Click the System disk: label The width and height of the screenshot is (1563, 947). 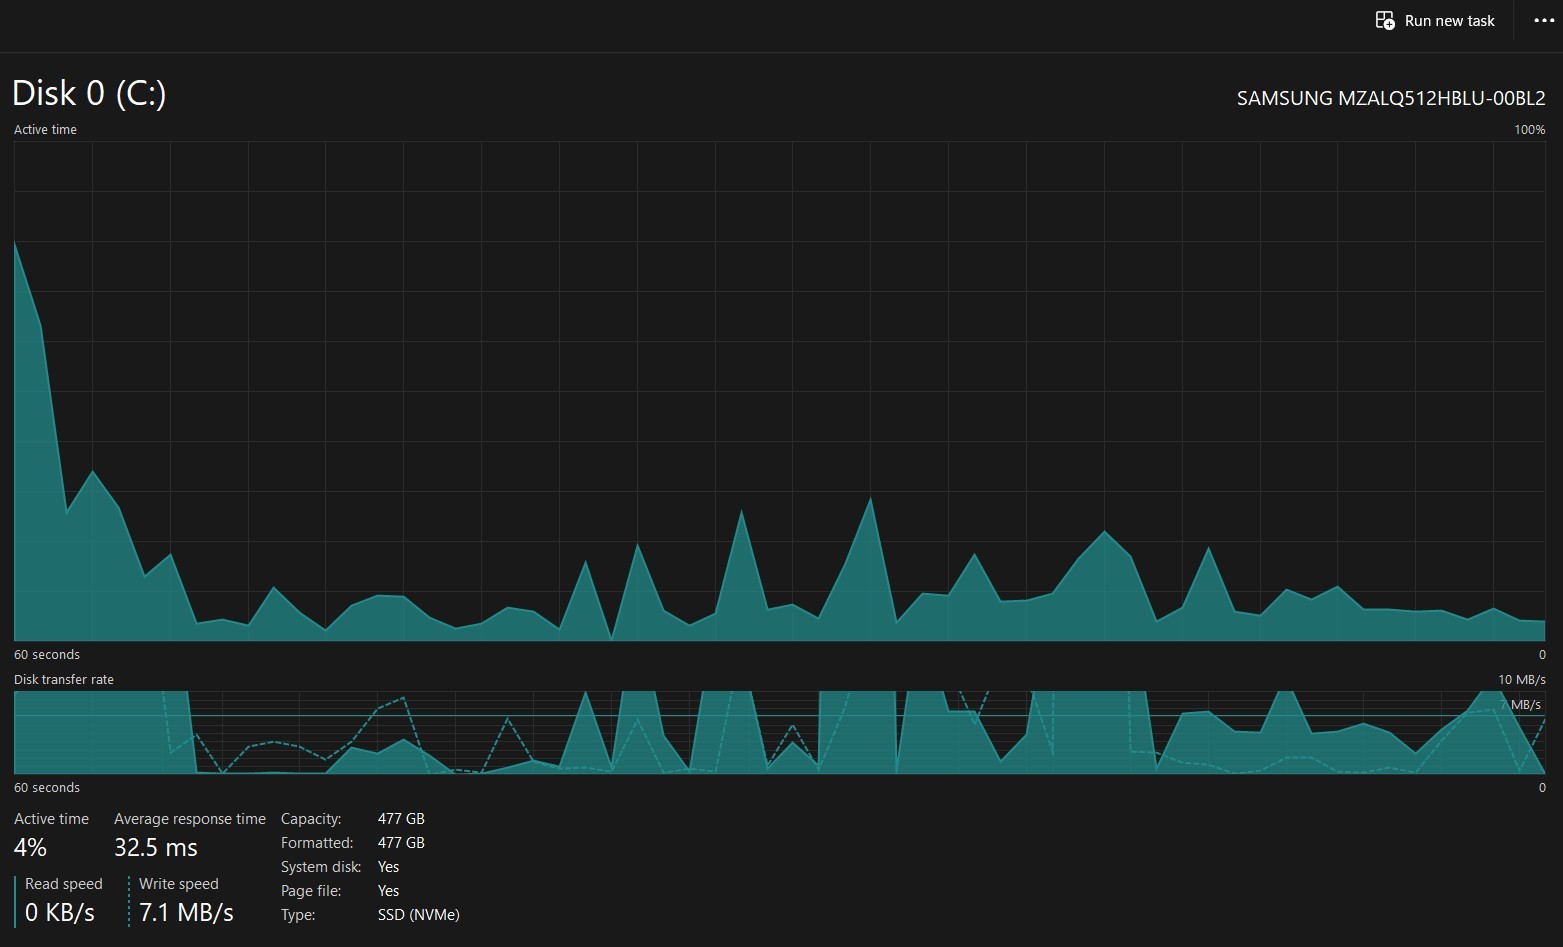click(321, 867)
